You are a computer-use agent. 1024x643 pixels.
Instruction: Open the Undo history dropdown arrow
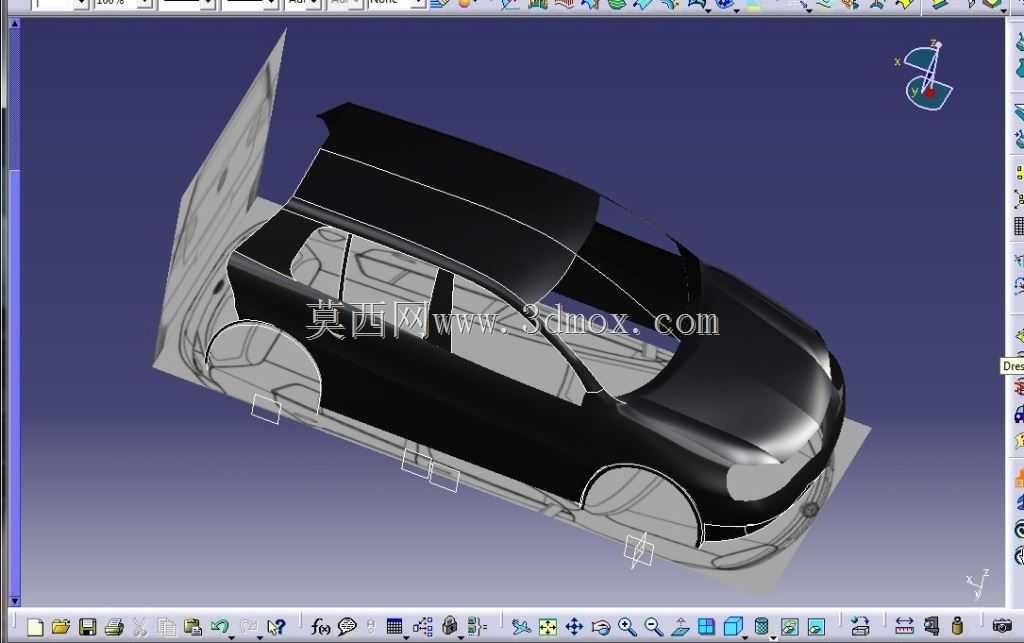point(231,636)
